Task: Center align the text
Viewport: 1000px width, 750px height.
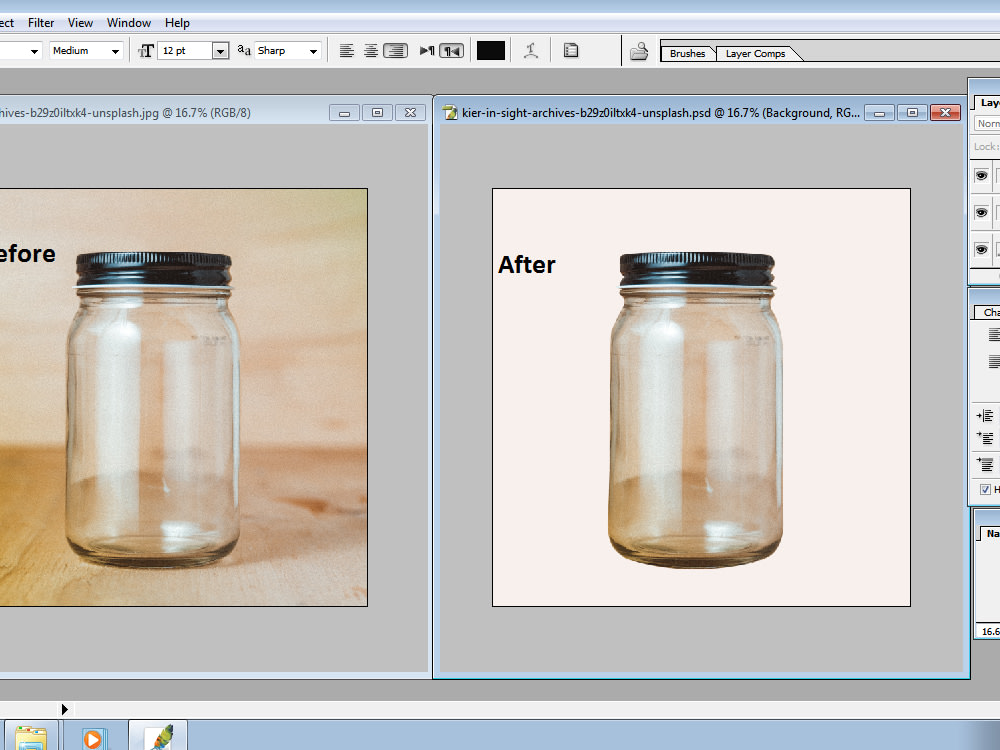Action: 371,50
